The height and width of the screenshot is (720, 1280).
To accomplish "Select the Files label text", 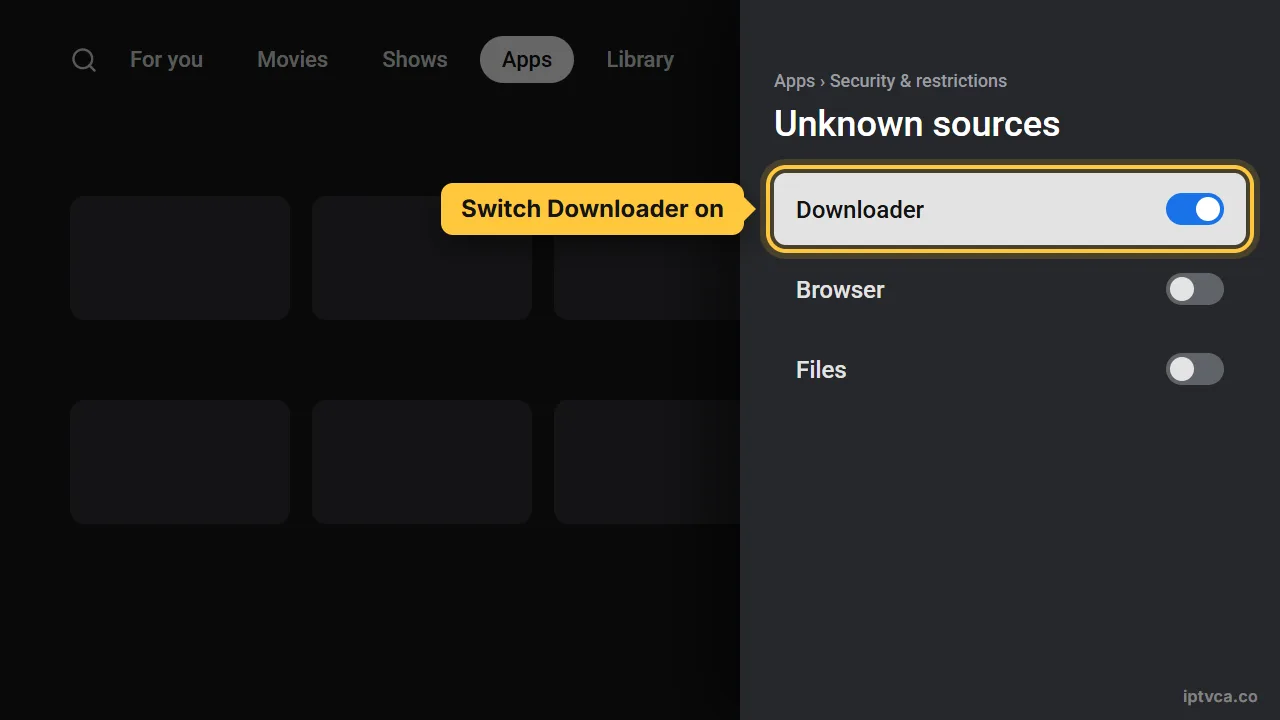I will point(821,370).
